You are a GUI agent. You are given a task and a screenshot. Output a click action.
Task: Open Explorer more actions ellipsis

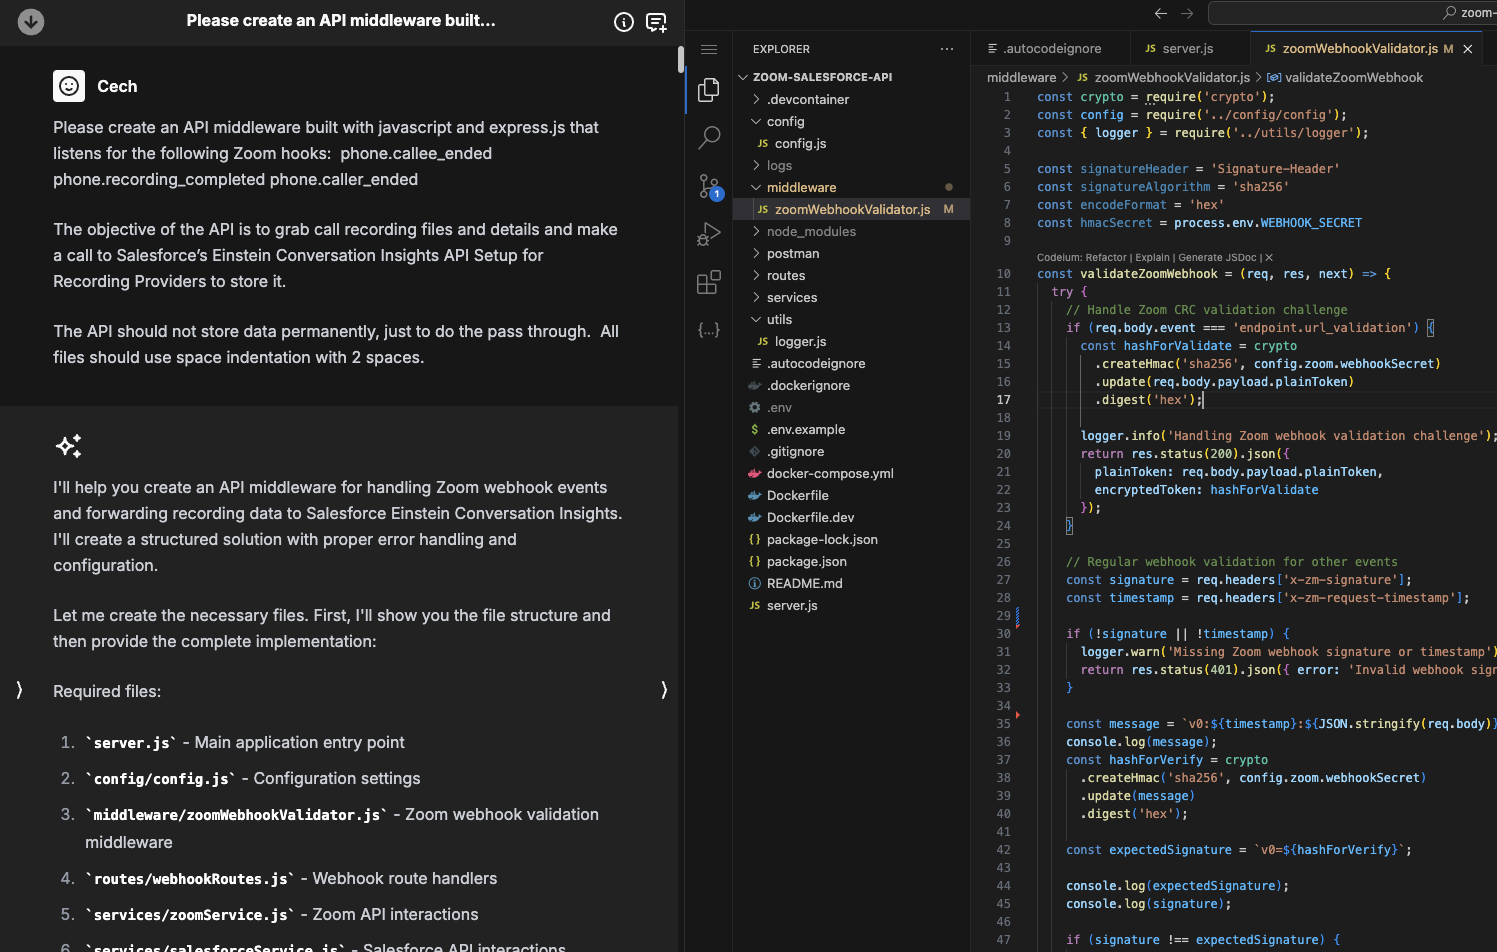947,49
